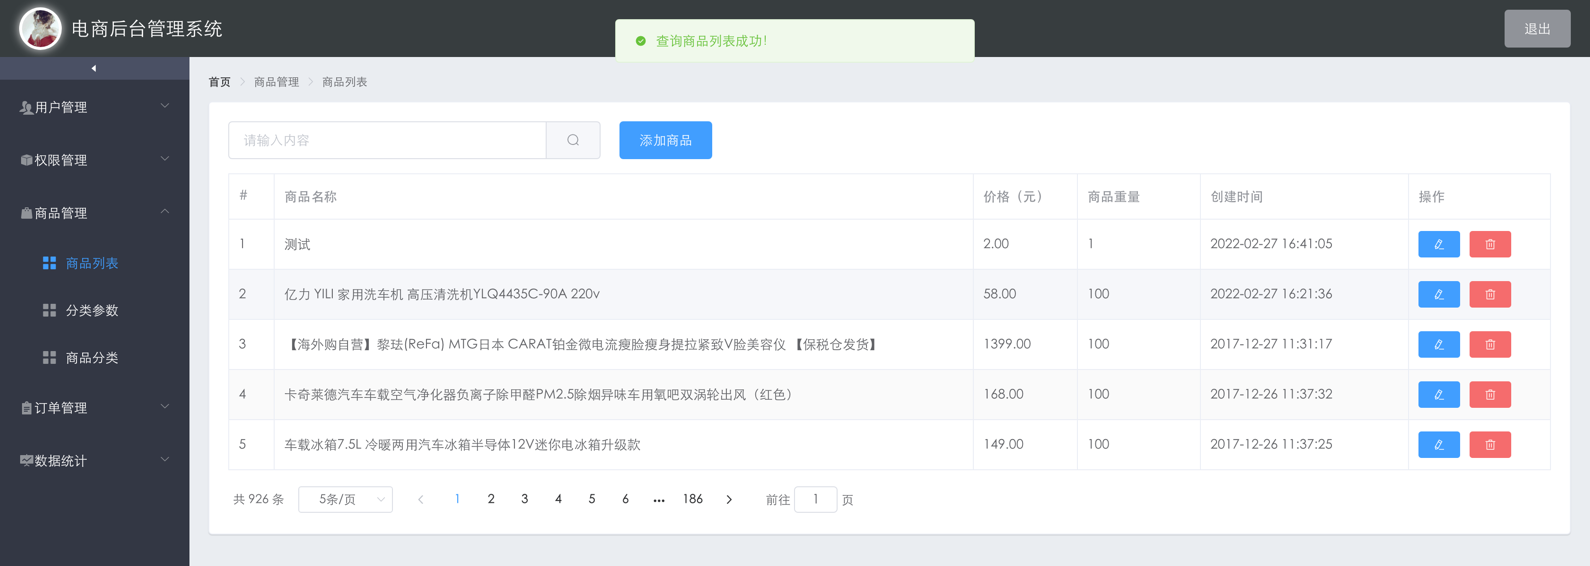This screenshot has width=1590, height=566.
Task: Edit the 卡奇莱德 空气净化器 row
Action: (x=1438, y=394)
